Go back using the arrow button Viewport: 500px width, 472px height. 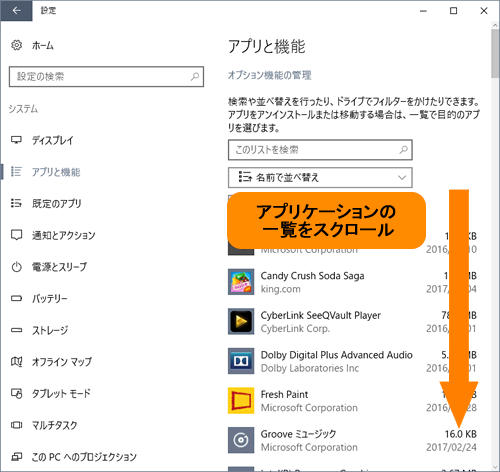[x=16, y=11]
